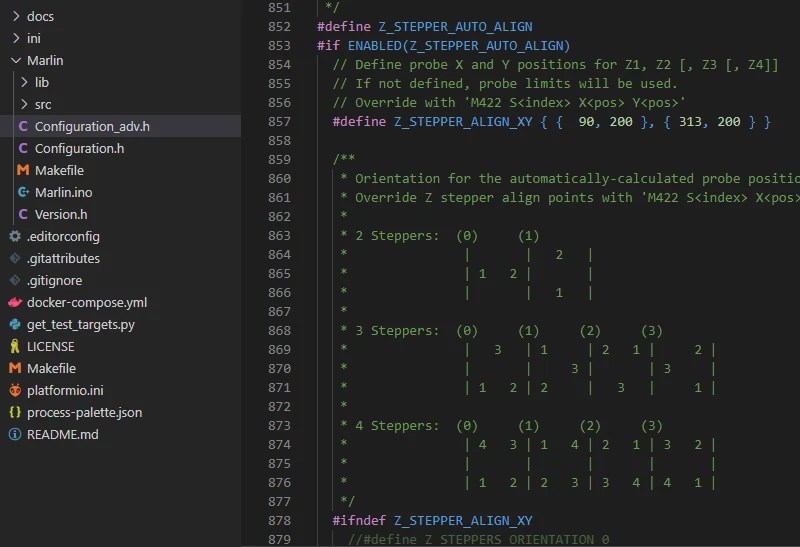Click '2 Steppers:' comment text
800x547 pixels.
397,236
